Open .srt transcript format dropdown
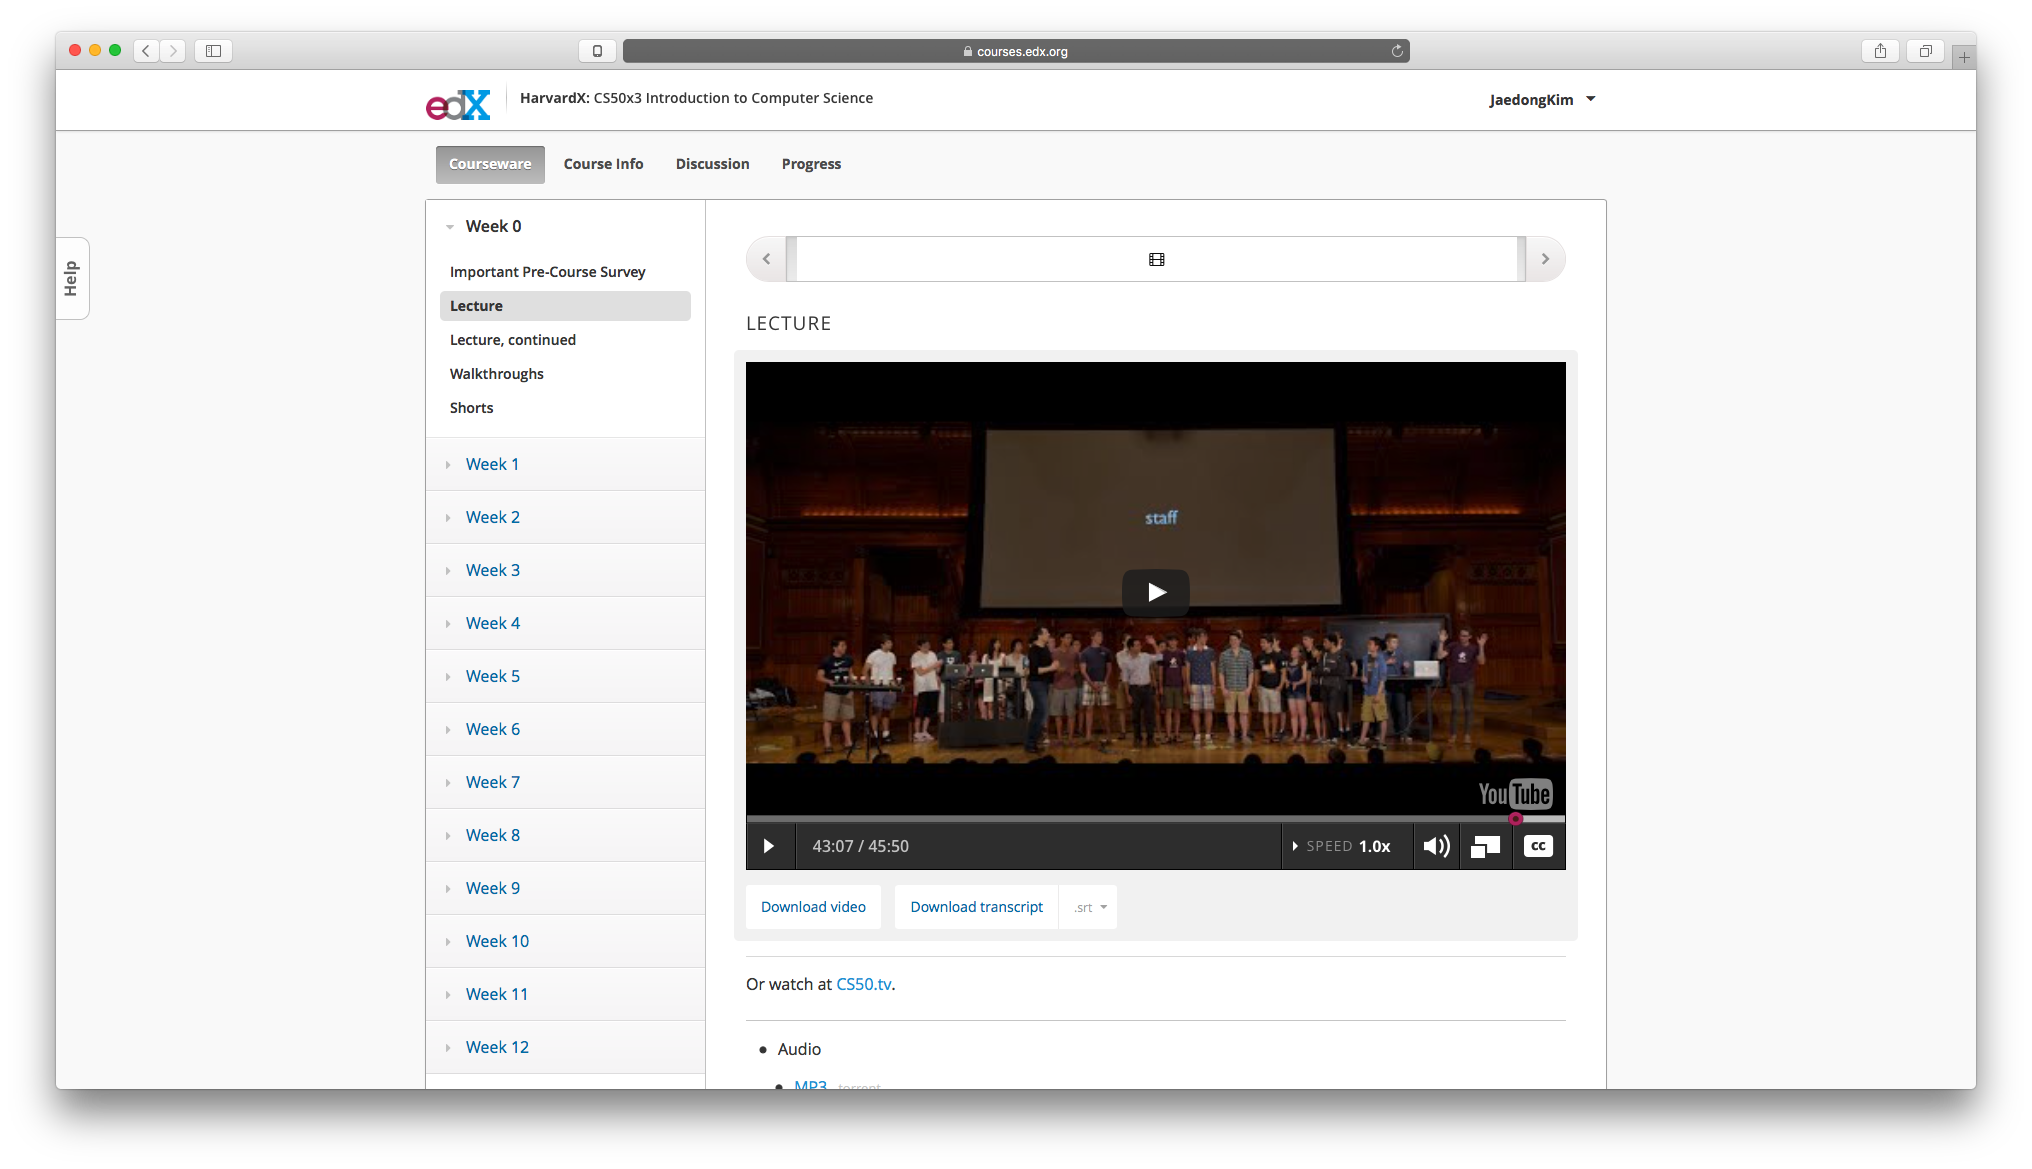2032x1169 pixels. tap(1089, 907)
